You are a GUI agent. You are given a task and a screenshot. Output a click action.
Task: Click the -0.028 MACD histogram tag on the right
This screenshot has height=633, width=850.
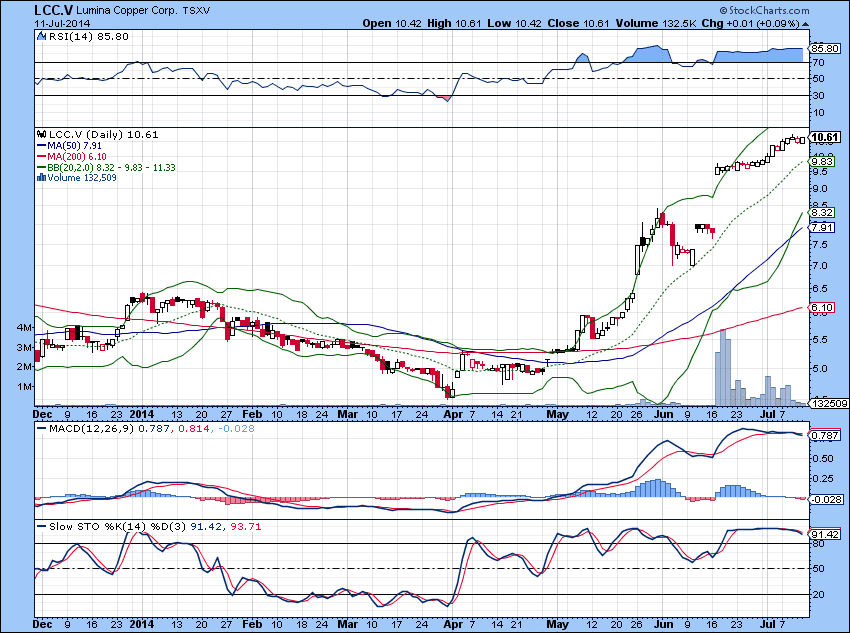click(826, 500)
